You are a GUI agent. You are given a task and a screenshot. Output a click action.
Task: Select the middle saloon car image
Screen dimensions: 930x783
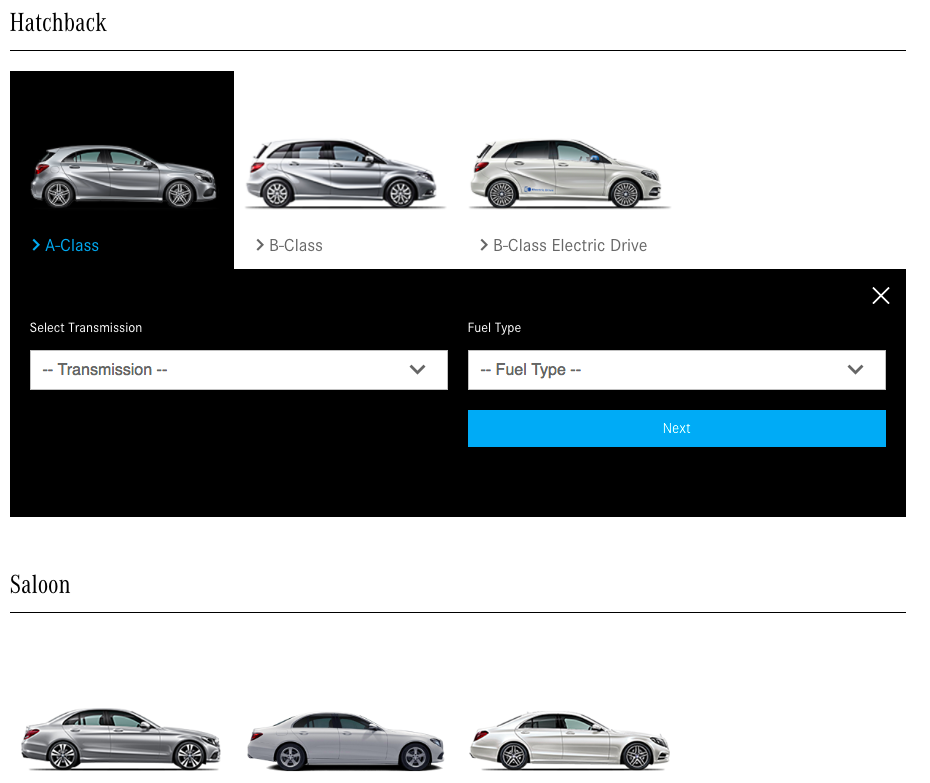344,740
